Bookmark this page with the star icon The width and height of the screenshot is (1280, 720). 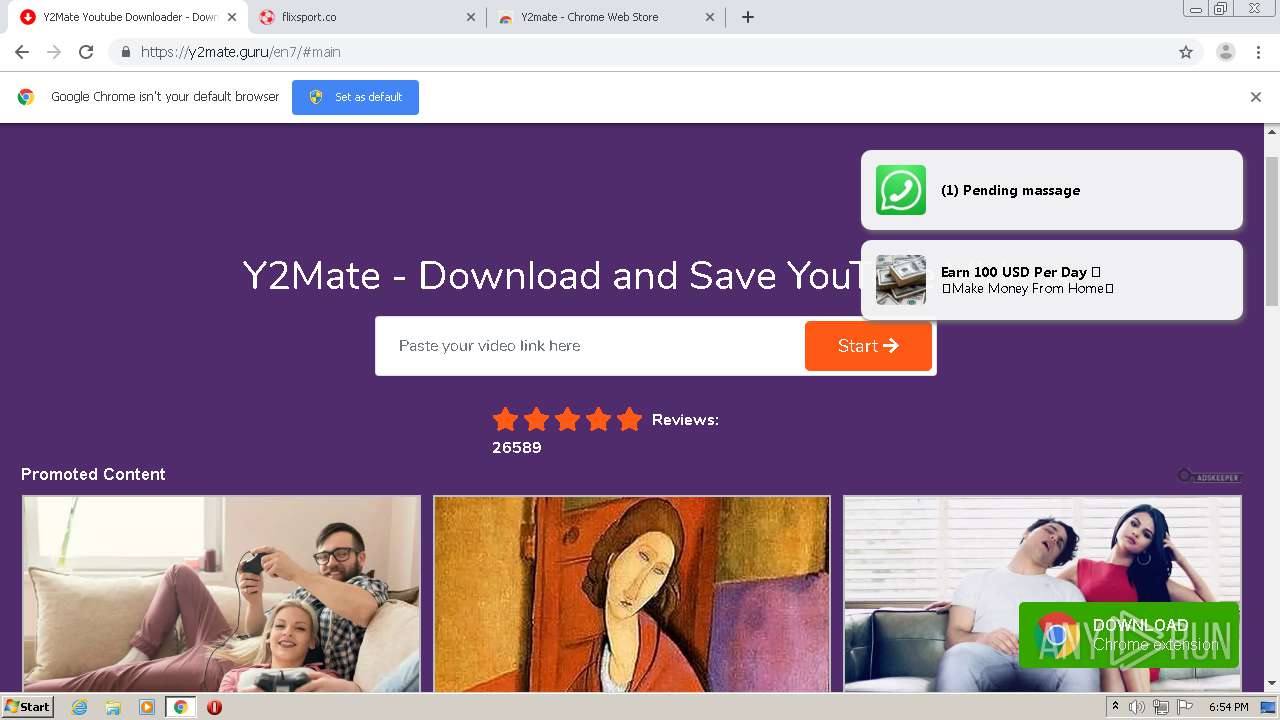click(1186, 52)
